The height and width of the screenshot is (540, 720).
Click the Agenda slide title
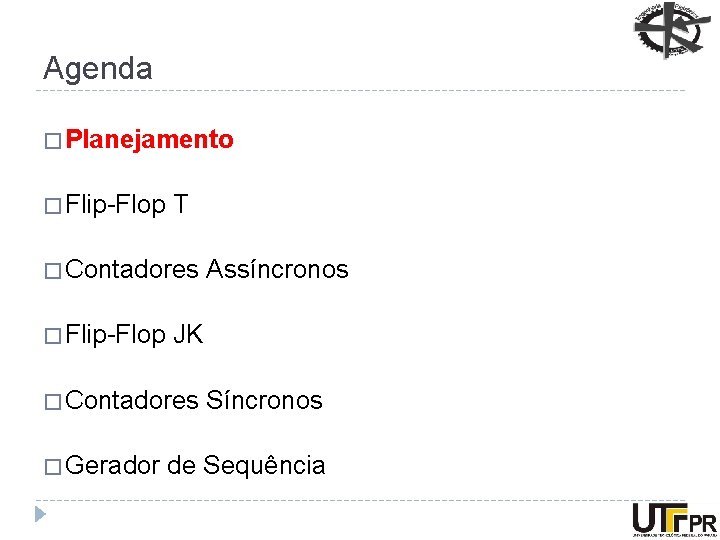[x=98, y=69]
